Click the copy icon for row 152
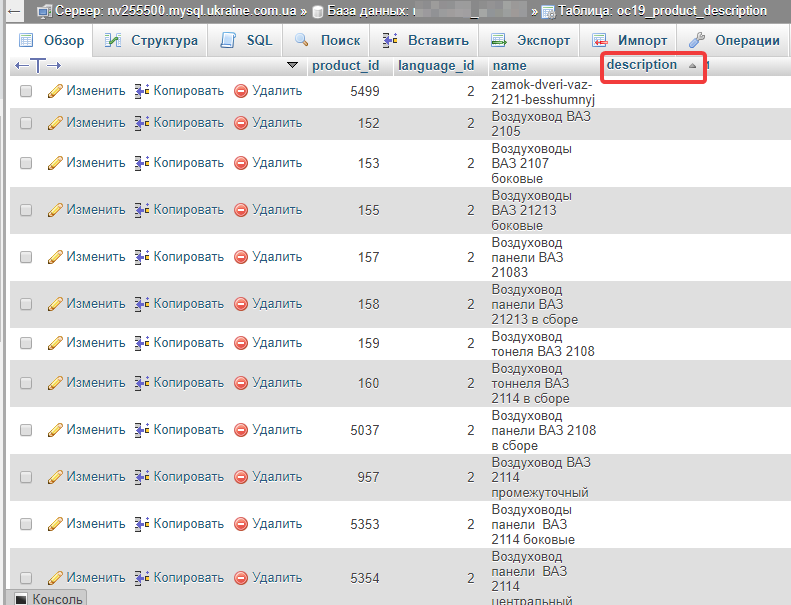Viewport: 791px width, 605px height. 142,123
